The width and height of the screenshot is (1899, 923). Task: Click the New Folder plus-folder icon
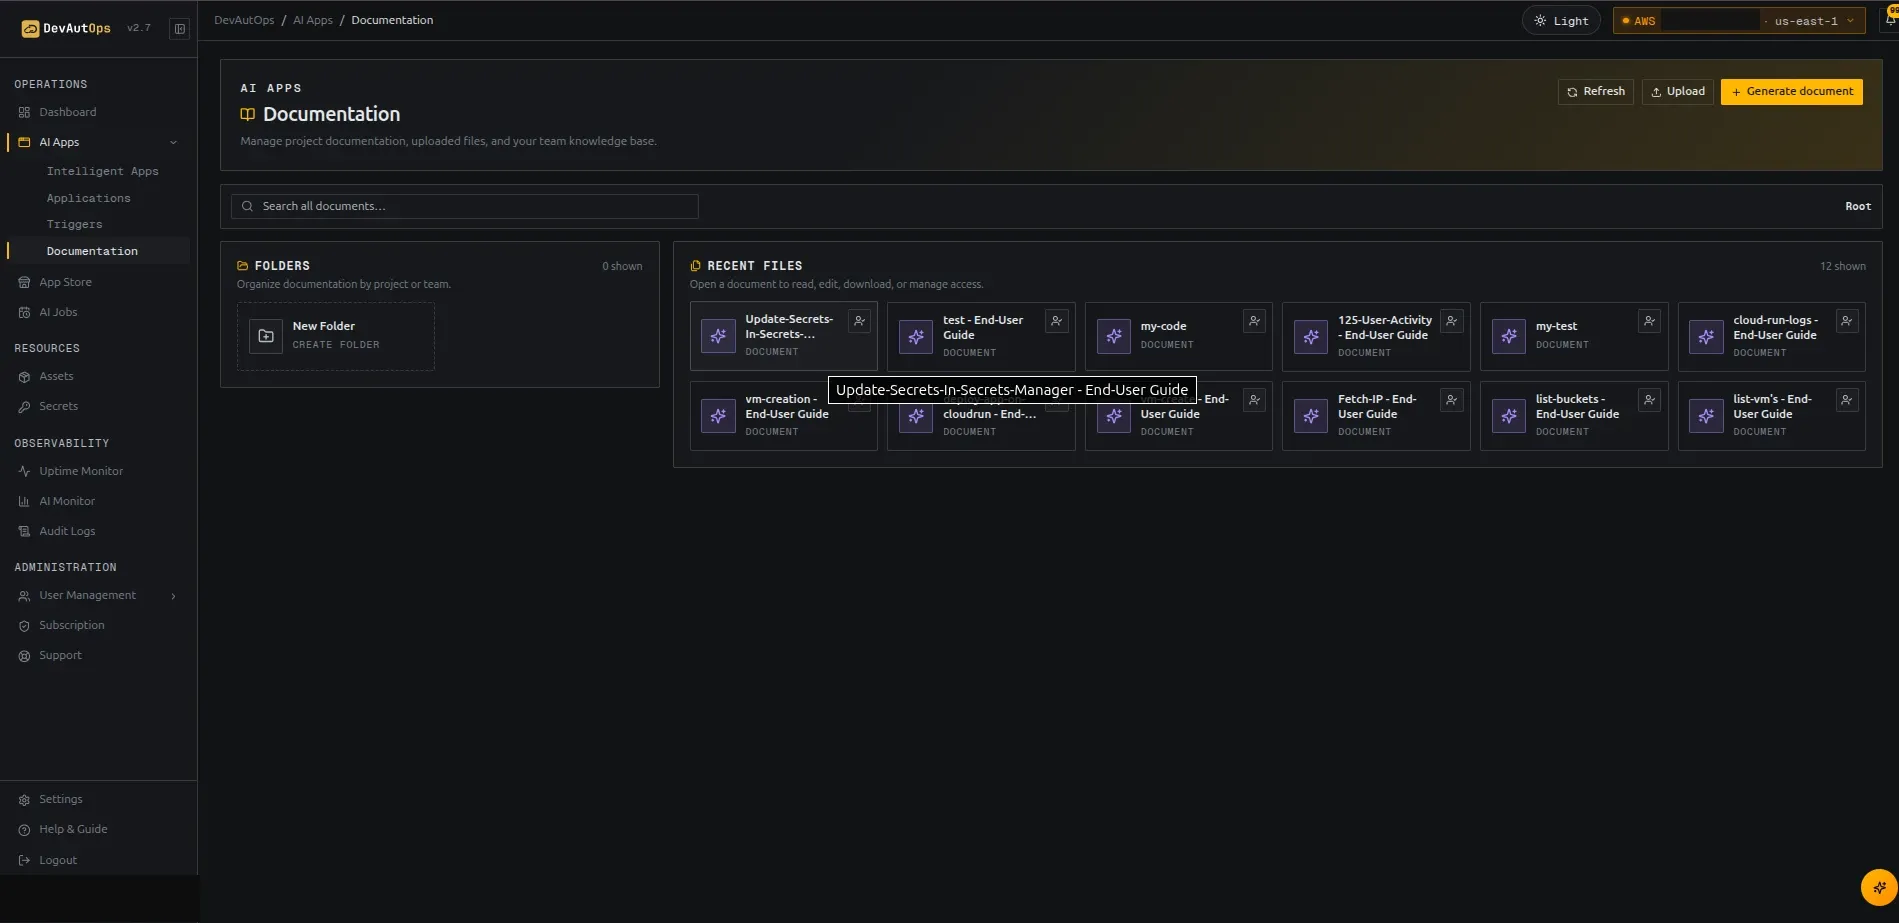pos(266,336)
